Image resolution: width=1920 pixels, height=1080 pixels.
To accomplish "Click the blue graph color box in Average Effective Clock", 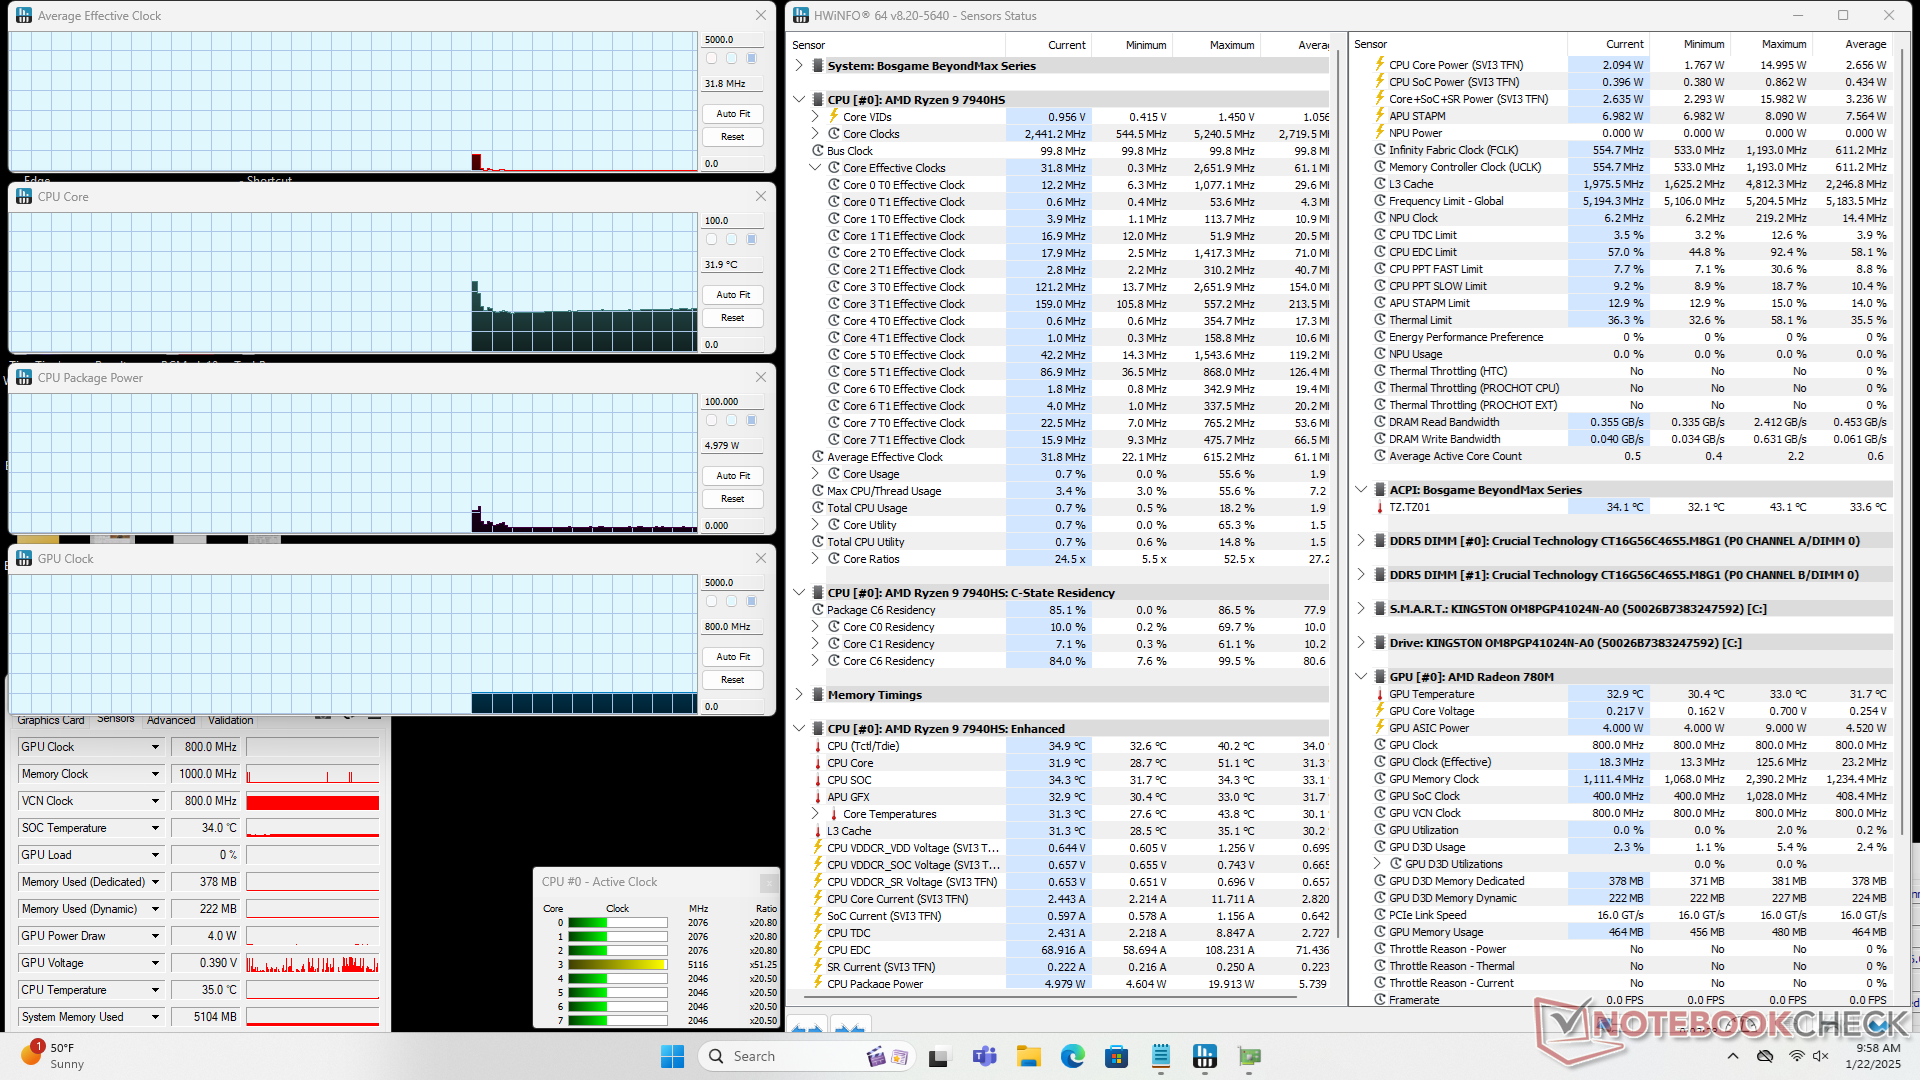I will click(752, 58).
